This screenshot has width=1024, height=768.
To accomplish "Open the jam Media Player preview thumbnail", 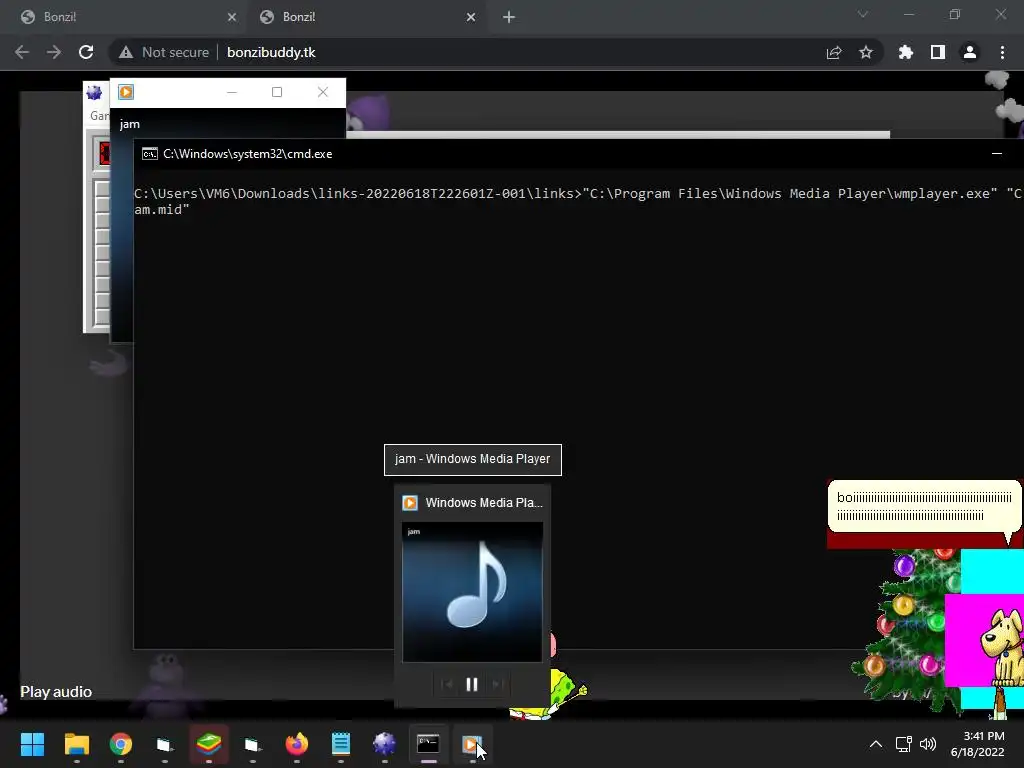I will (472, 592).
